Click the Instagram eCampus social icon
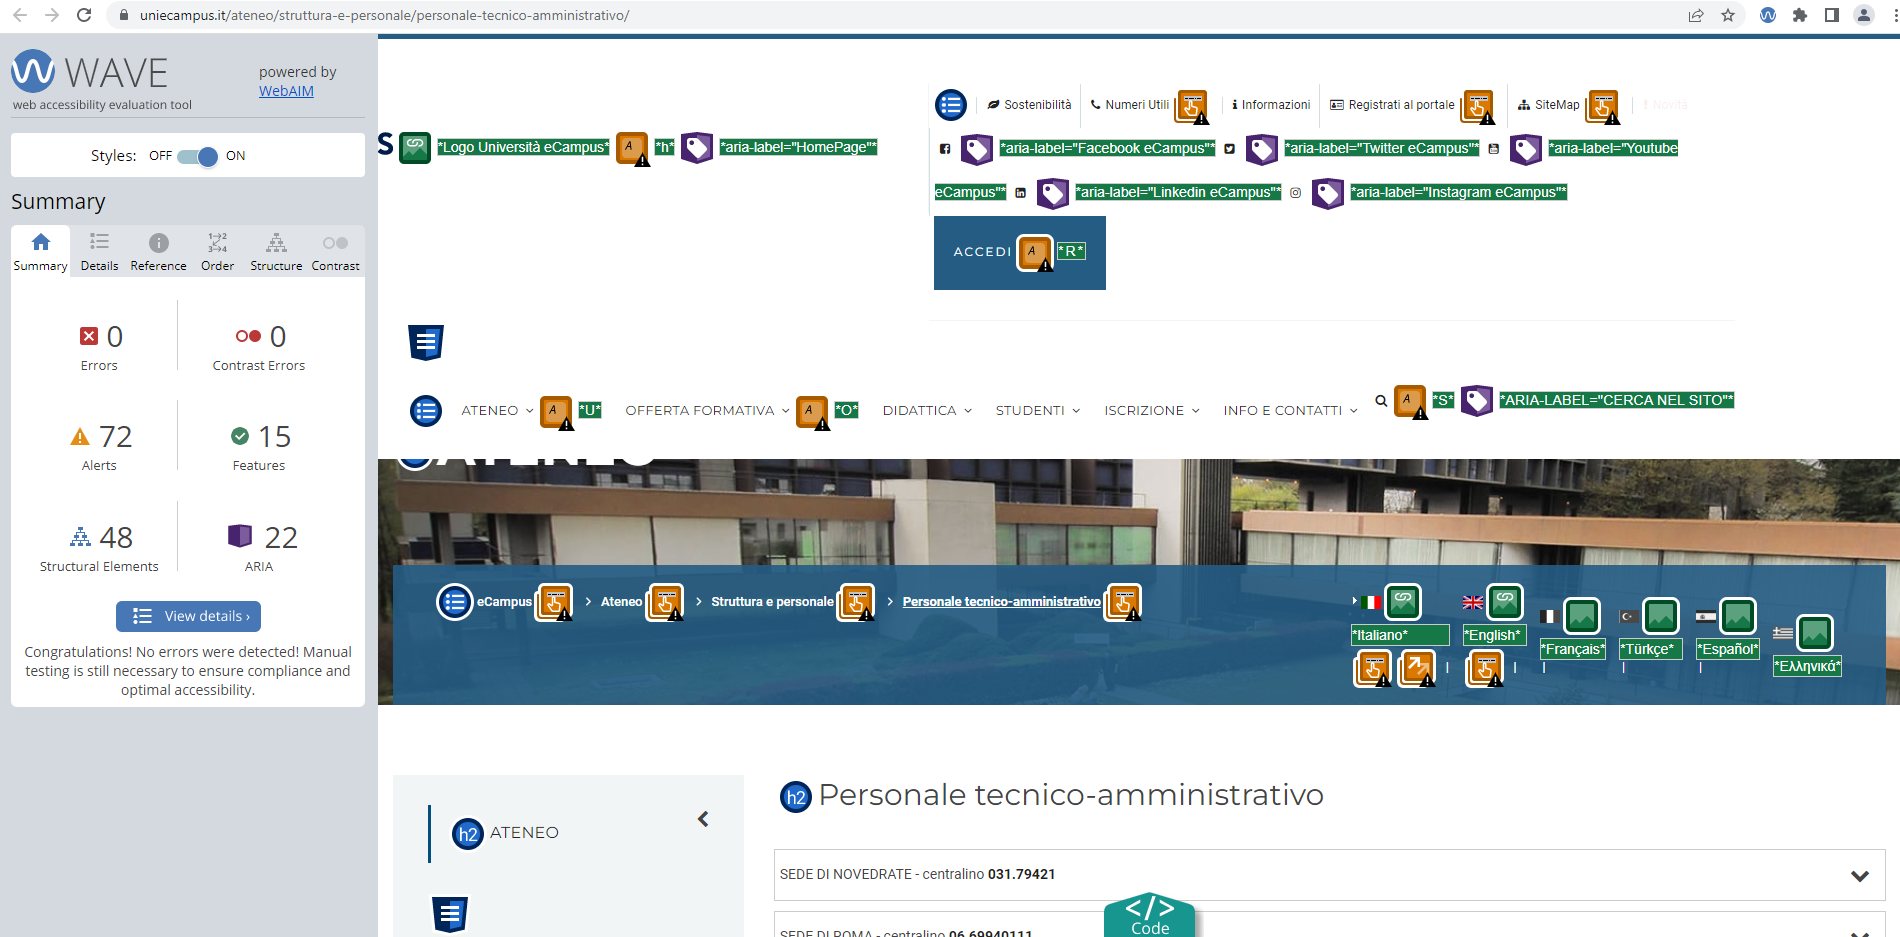The height and width of the screenshot is (937, 1900). coord(1295,193)
